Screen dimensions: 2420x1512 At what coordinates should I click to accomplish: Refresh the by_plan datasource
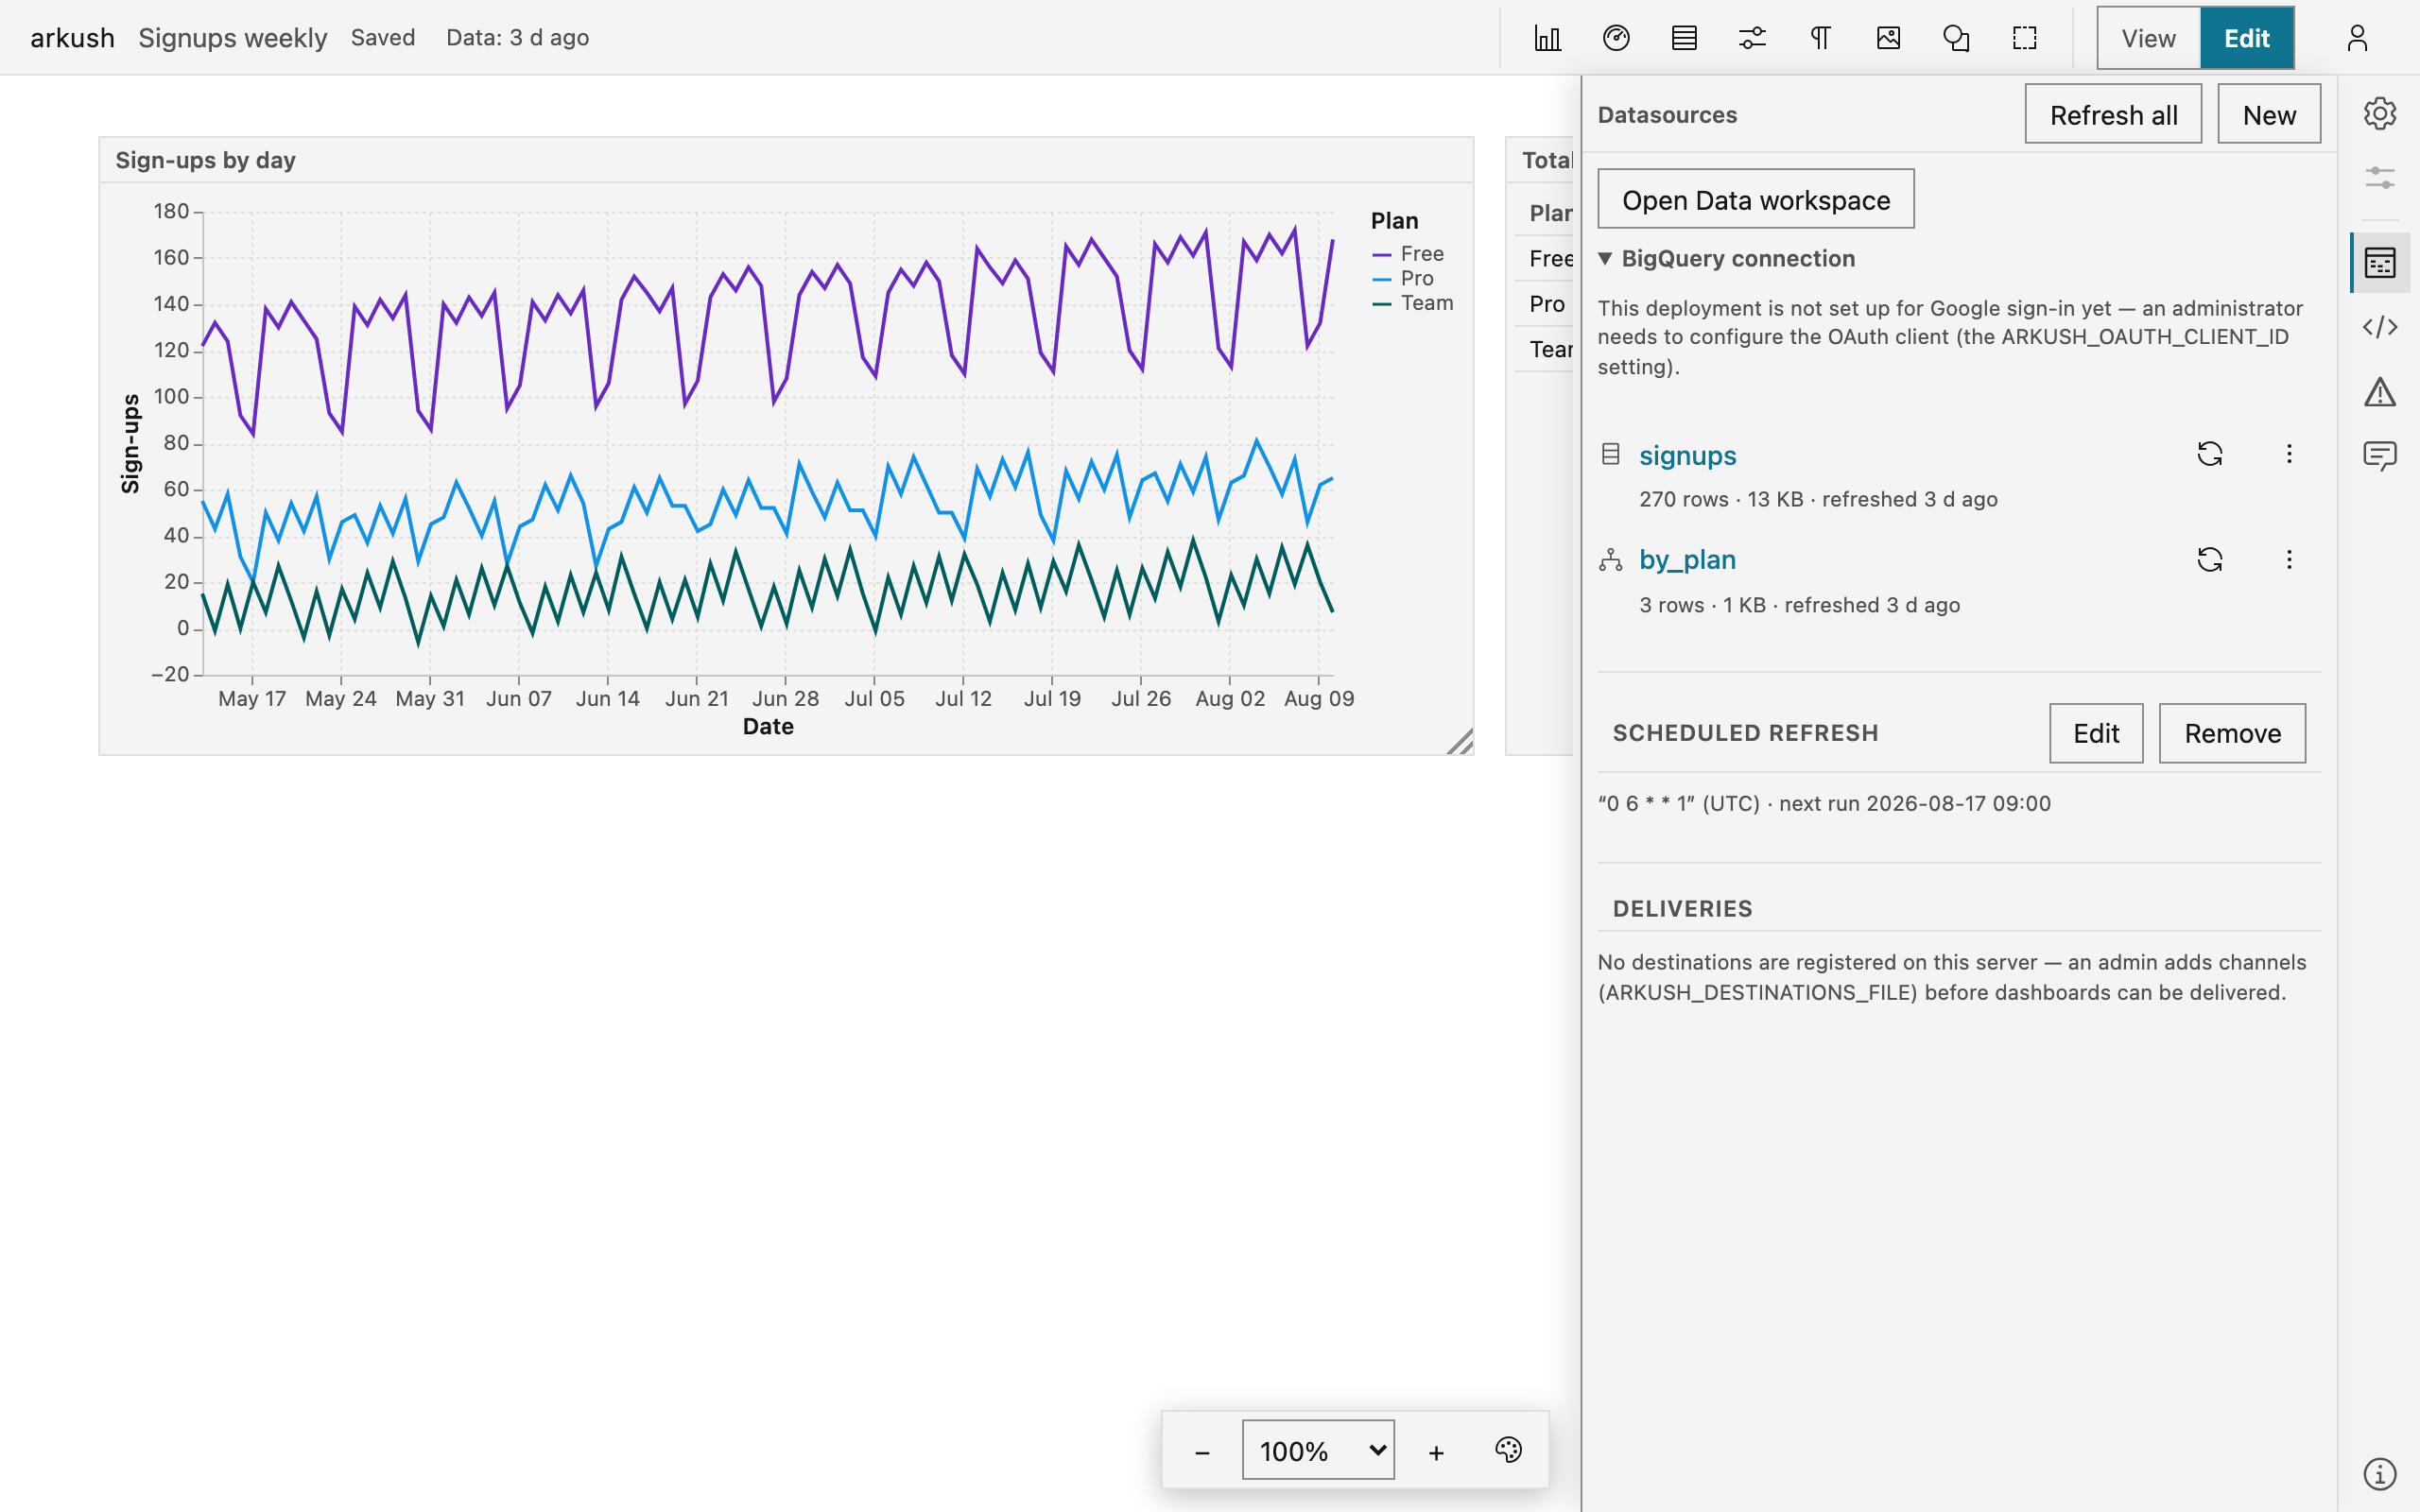2209,559
